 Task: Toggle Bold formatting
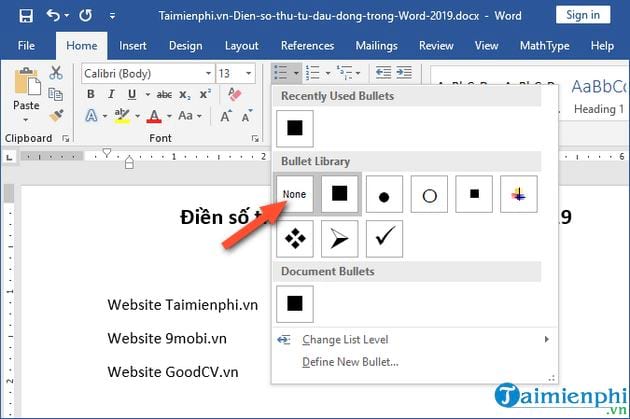(91, 94)
